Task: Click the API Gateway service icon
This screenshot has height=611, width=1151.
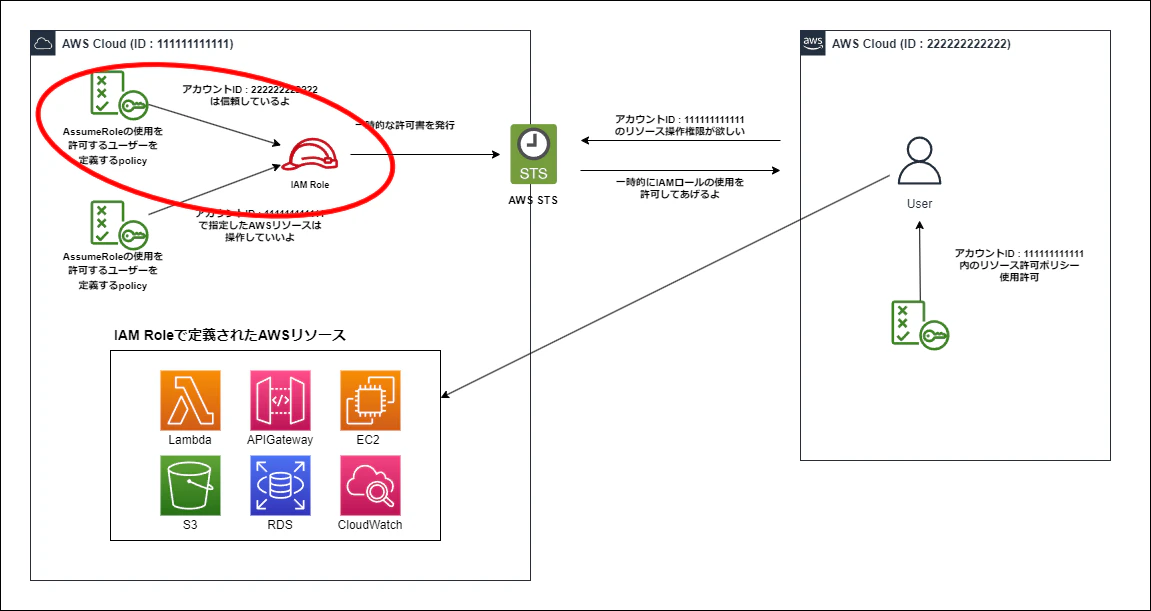Action: (280, 400)
